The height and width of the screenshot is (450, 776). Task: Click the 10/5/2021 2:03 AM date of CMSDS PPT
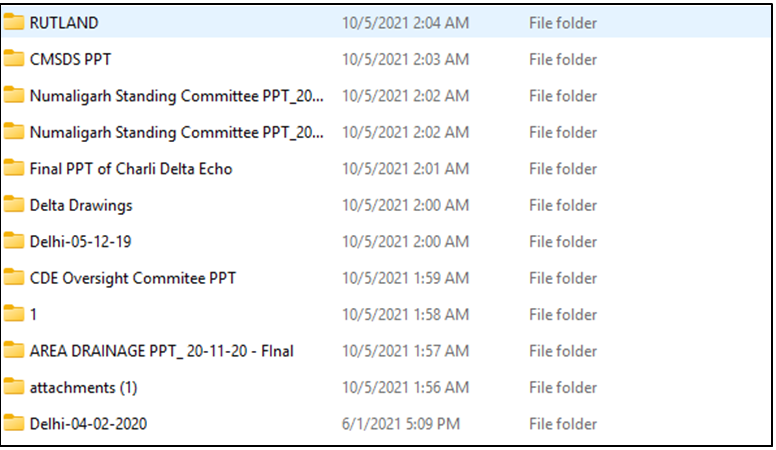tap(405, 59)
